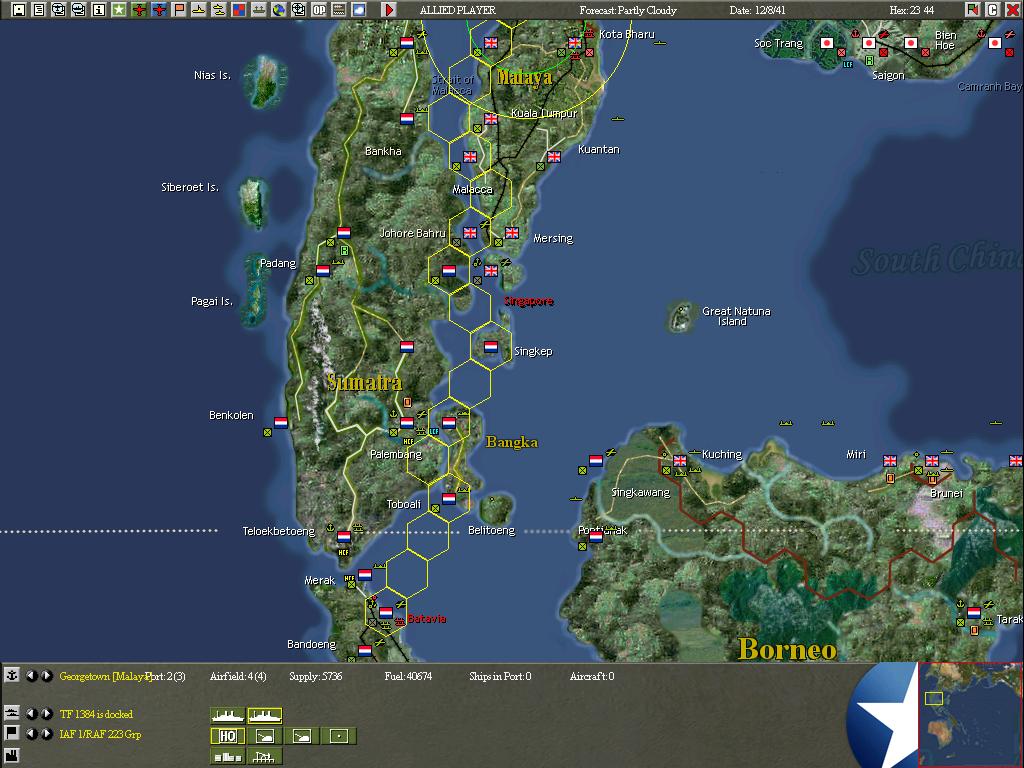Click the unit button with a single dot
Screen dimensions: 1024x768
tap(339, 736)
